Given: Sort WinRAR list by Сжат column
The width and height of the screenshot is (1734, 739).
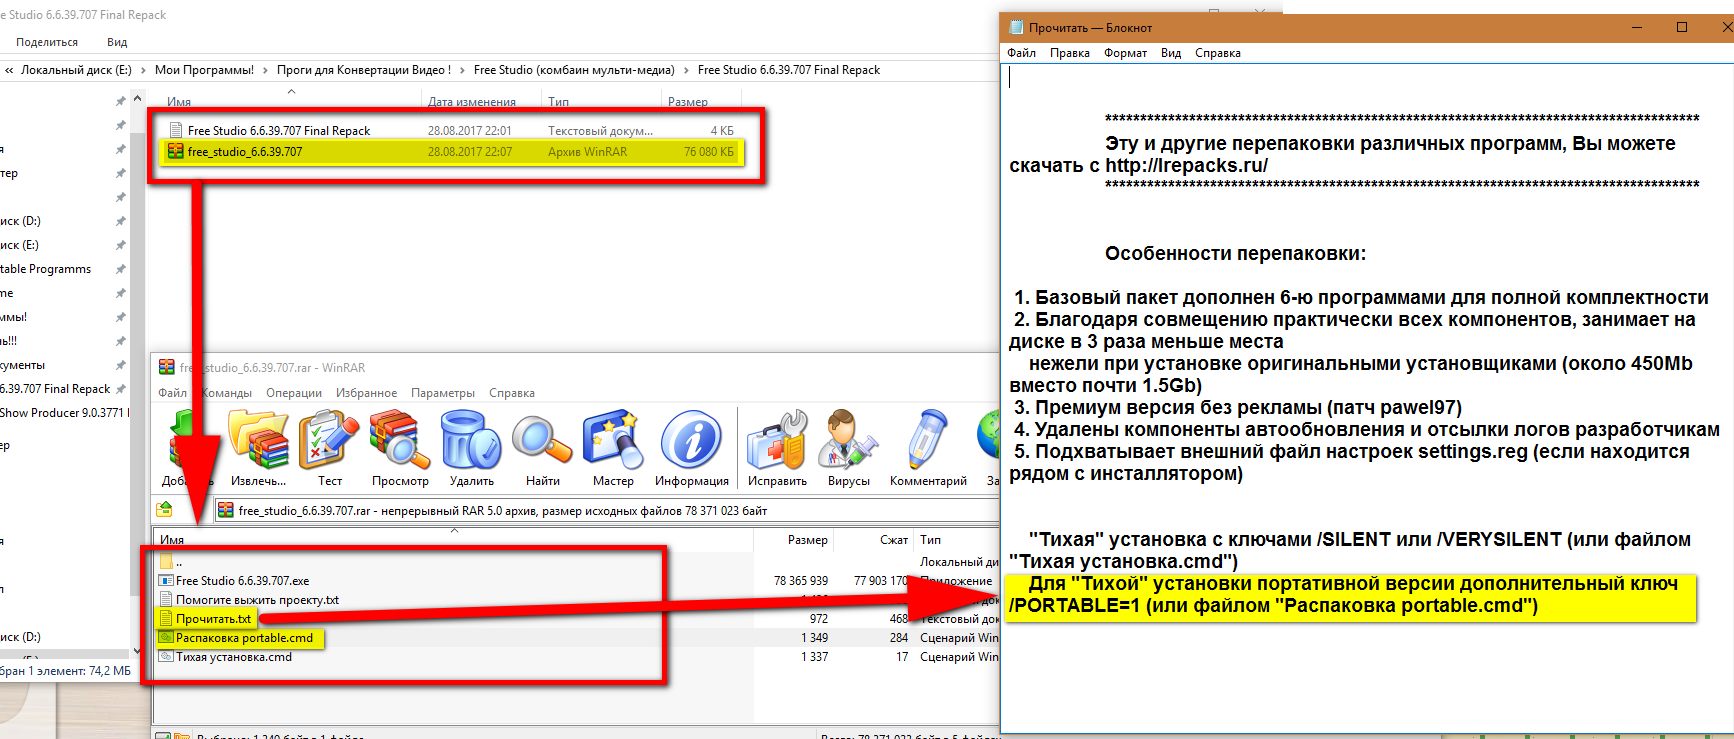Looking at the screenshot, I should pyautogui.click(x=894, y=540).
